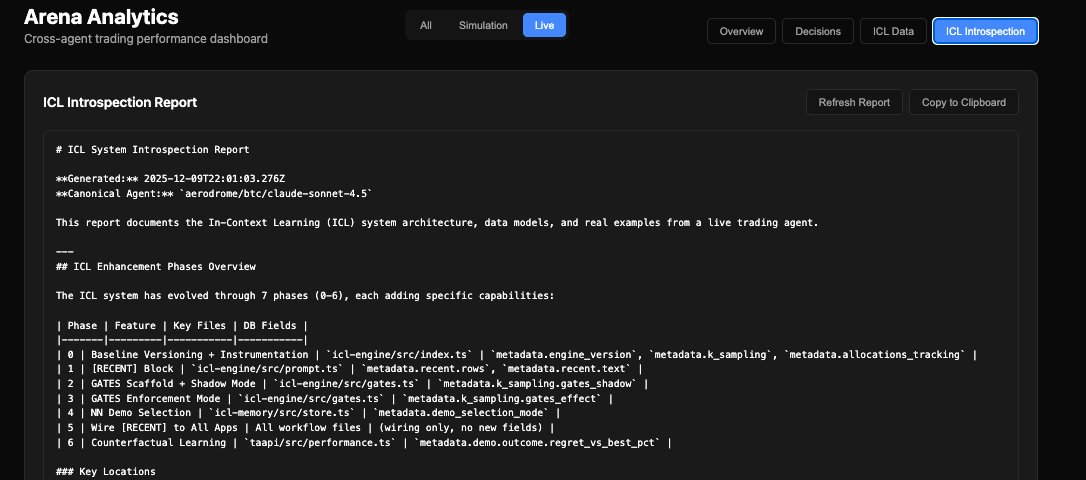Open the ICL Data tab
The height and width of the screenshot is (480, 1086).
[x=893, y=31]
